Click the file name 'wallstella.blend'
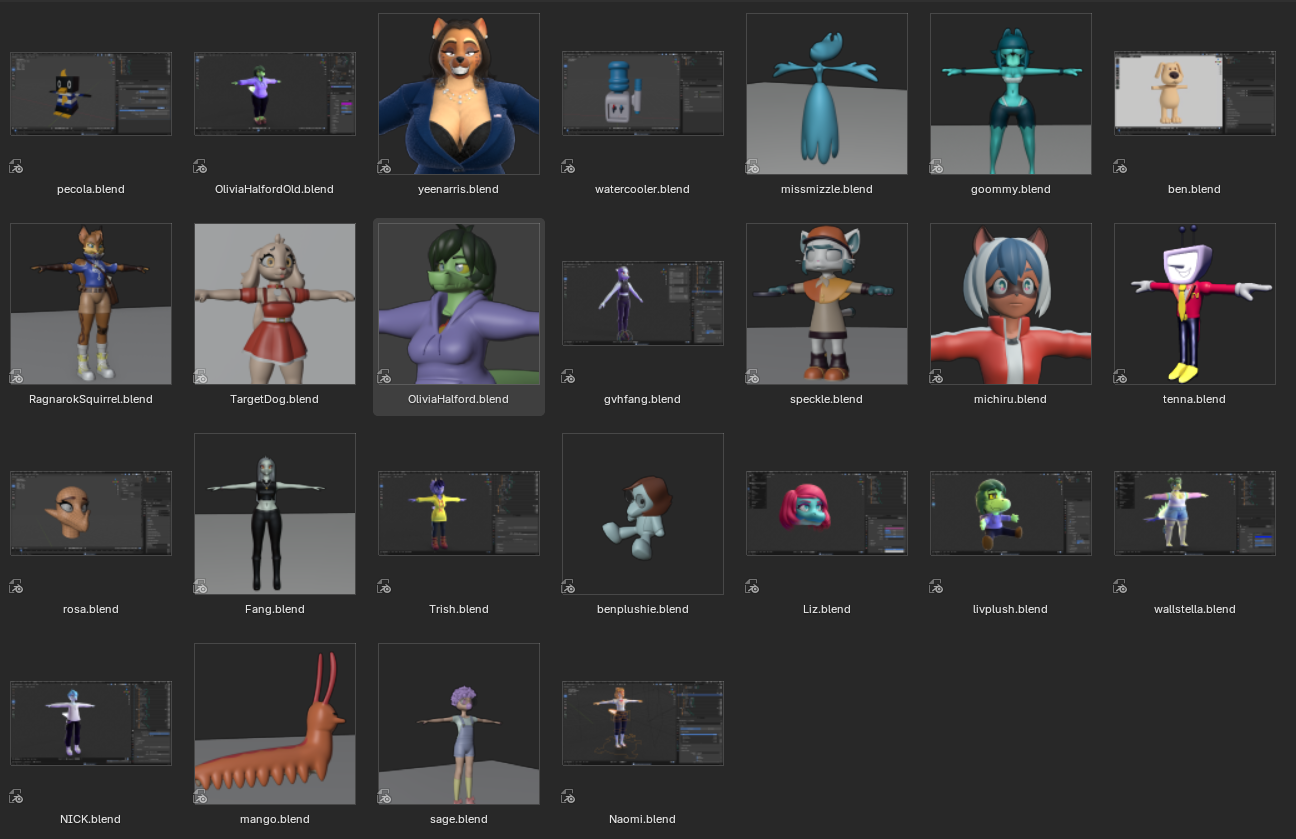 [x=1195, y=609]
